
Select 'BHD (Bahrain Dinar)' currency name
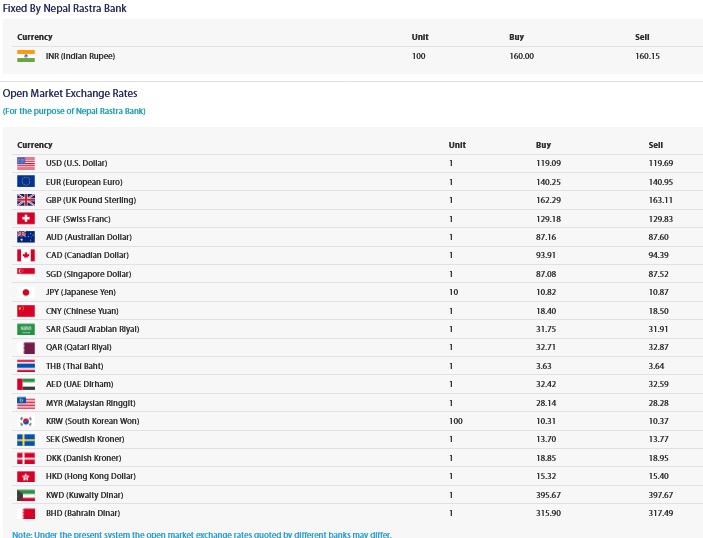[x=83, y=513]
